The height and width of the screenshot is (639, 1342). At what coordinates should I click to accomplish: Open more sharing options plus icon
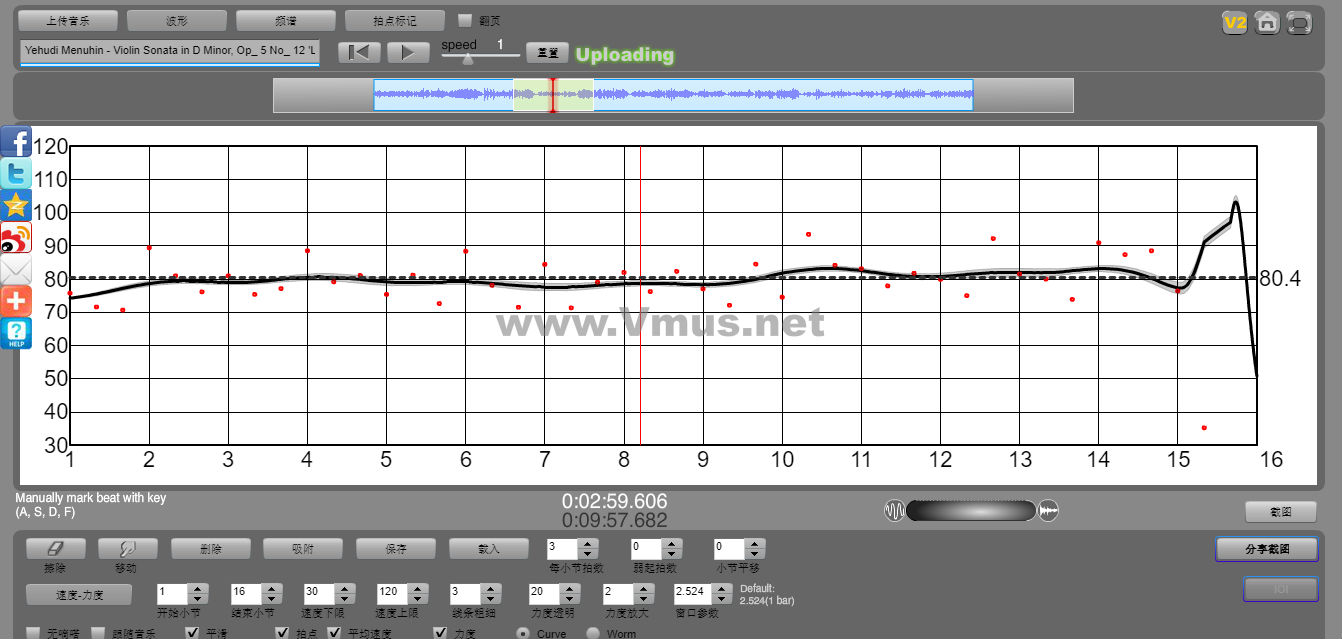16,301
